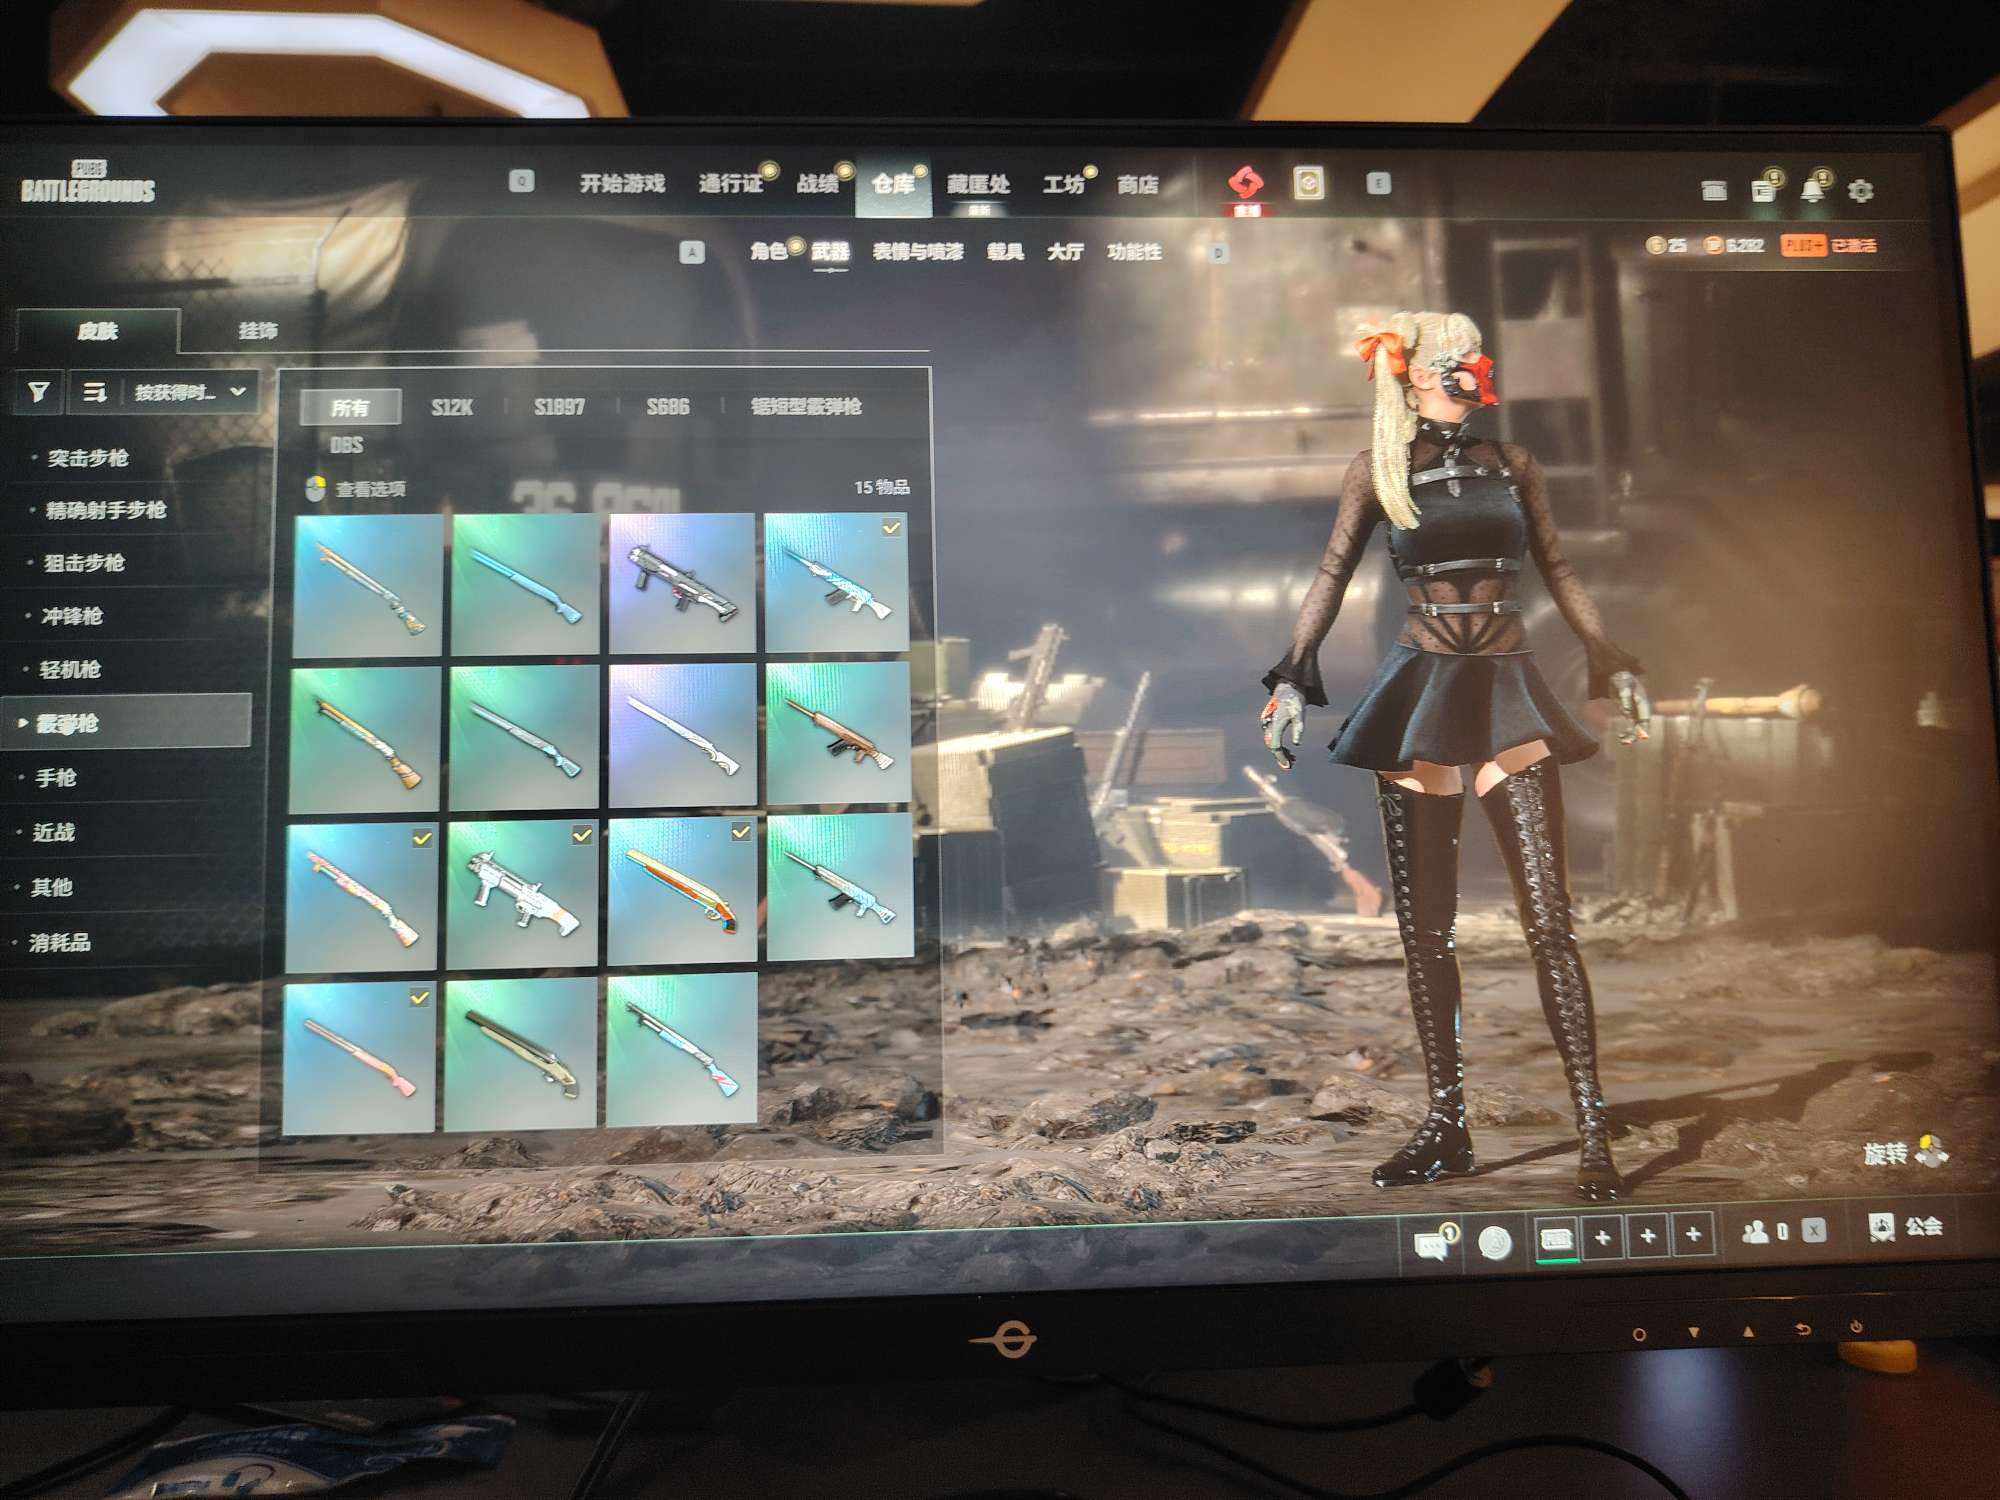Toggle checkmark on the white DBS skin
Image resolution: width=2000 pixels, height=1500 pixels.
[582, 835]
